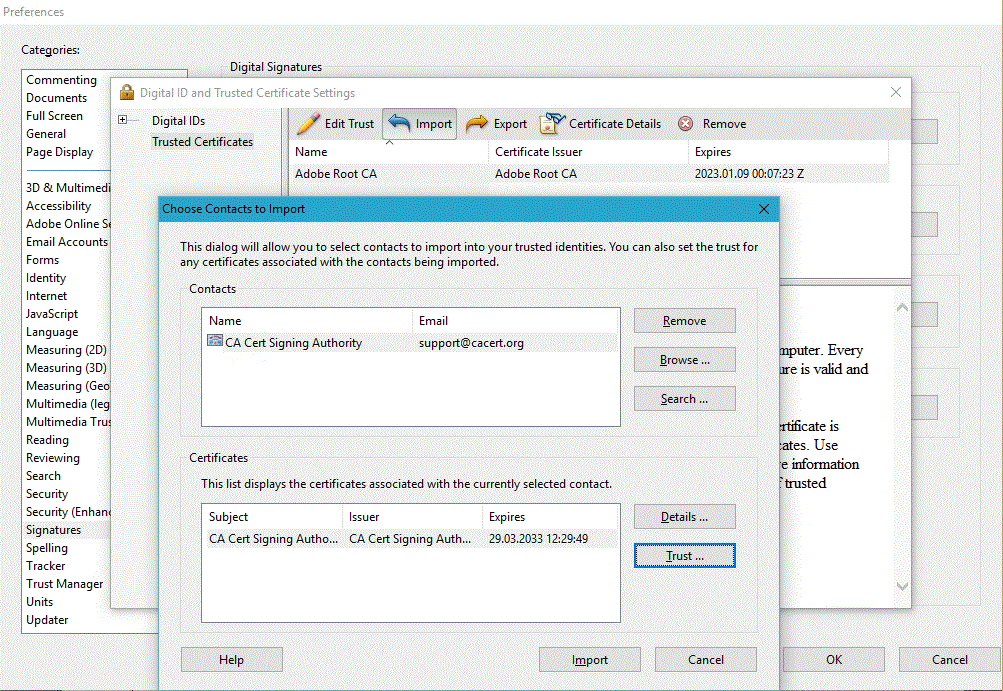This screenshot has width=1003, height=691.
Task: Remove the selected contact
Action: (684, 321)
